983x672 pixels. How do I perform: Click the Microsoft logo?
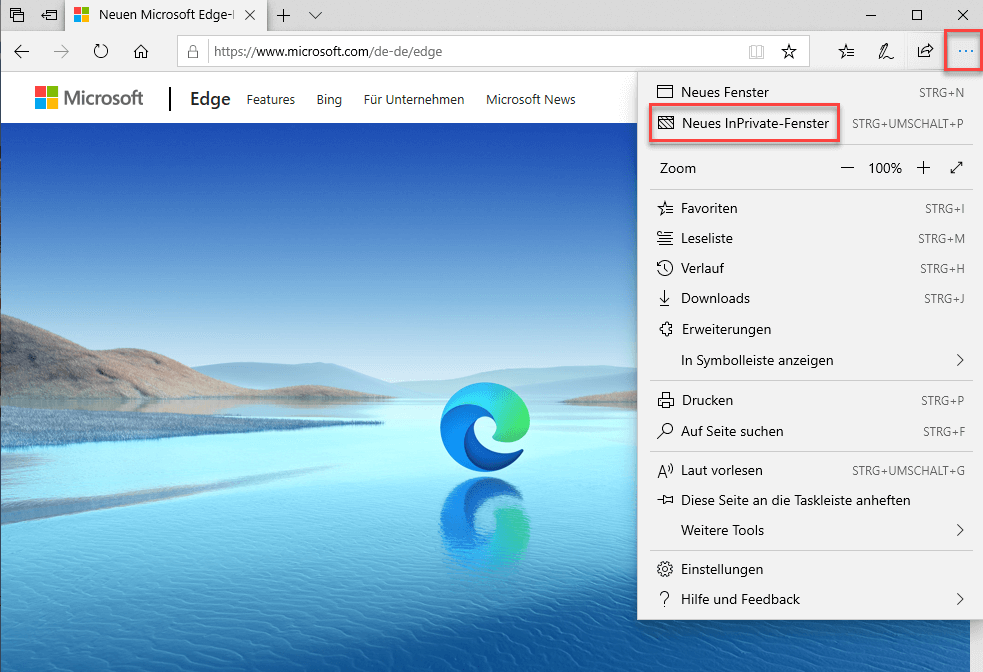click(x=89, y=98)
